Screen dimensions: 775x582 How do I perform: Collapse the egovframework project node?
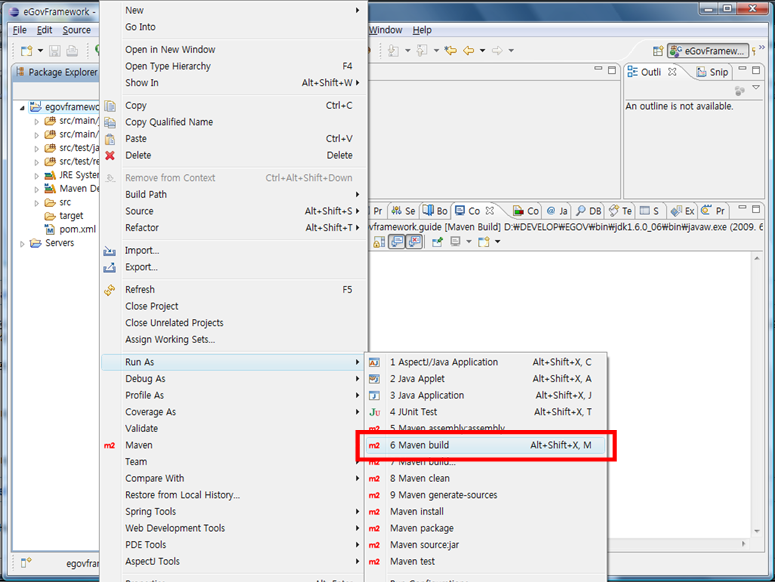22,107
